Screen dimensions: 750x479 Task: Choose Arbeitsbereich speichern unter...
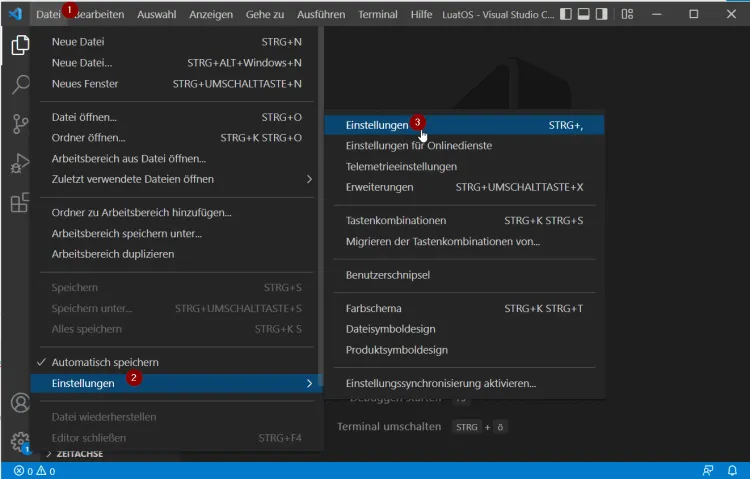[176, 234]
